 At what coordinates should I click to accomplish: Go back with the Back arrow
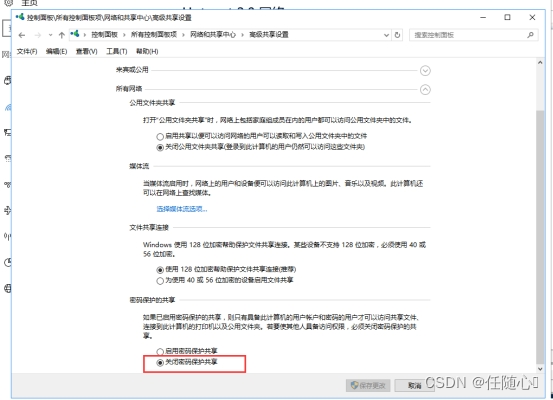click(22, 35)
